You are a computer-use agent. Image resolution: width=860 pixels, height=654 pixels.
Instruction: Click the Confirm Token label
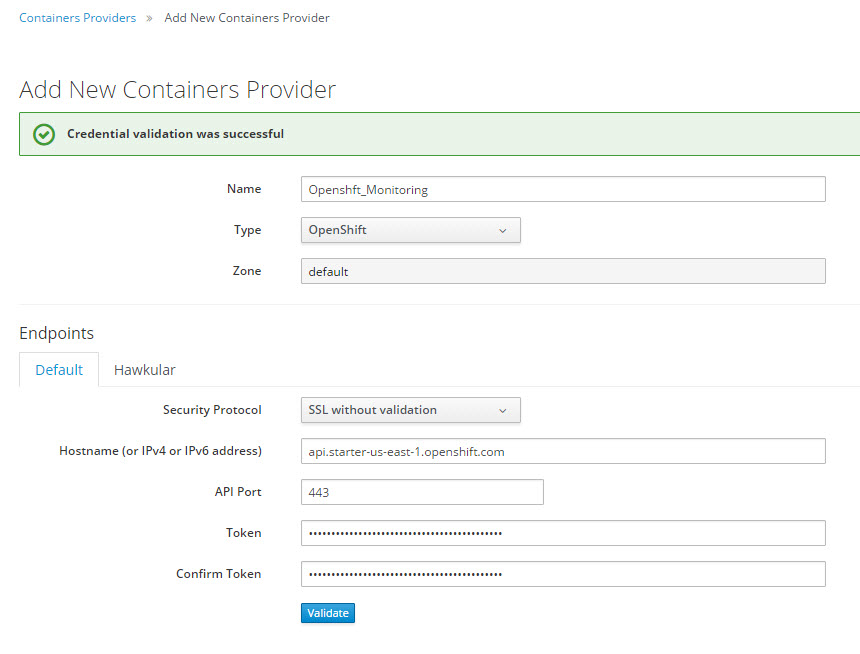218,574
